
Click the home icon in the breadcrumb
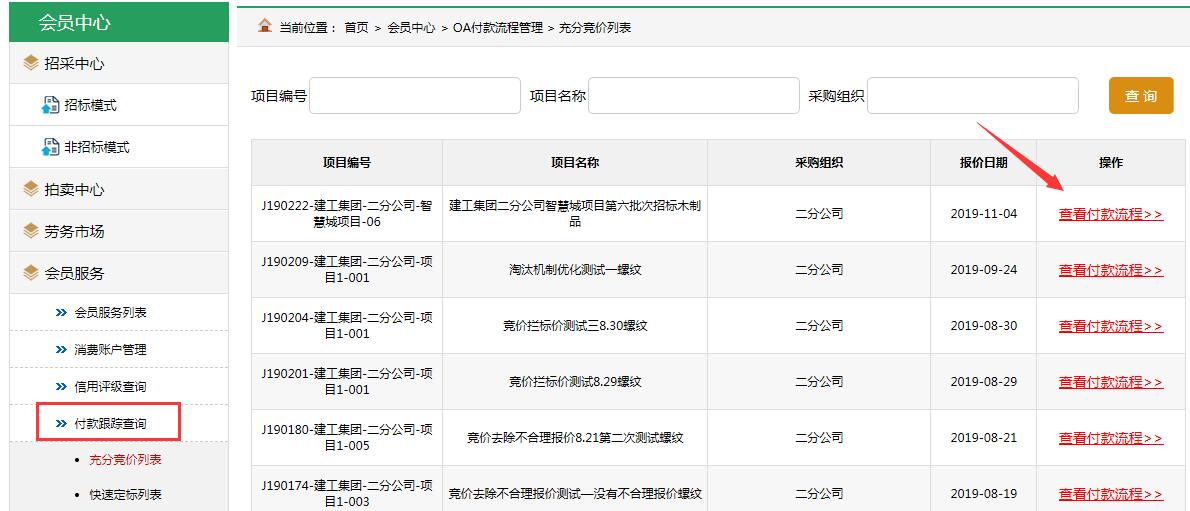pyautogui.click(x=264, y=26)
